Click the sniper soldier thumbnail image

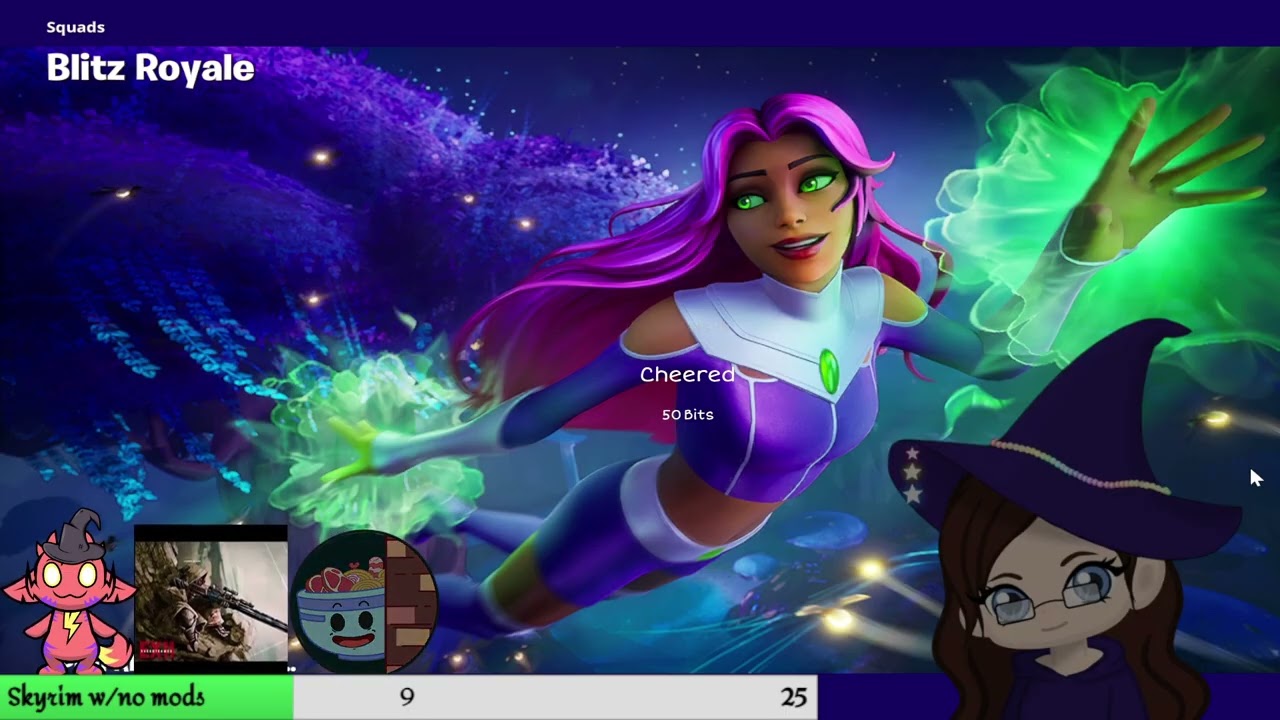211,596
